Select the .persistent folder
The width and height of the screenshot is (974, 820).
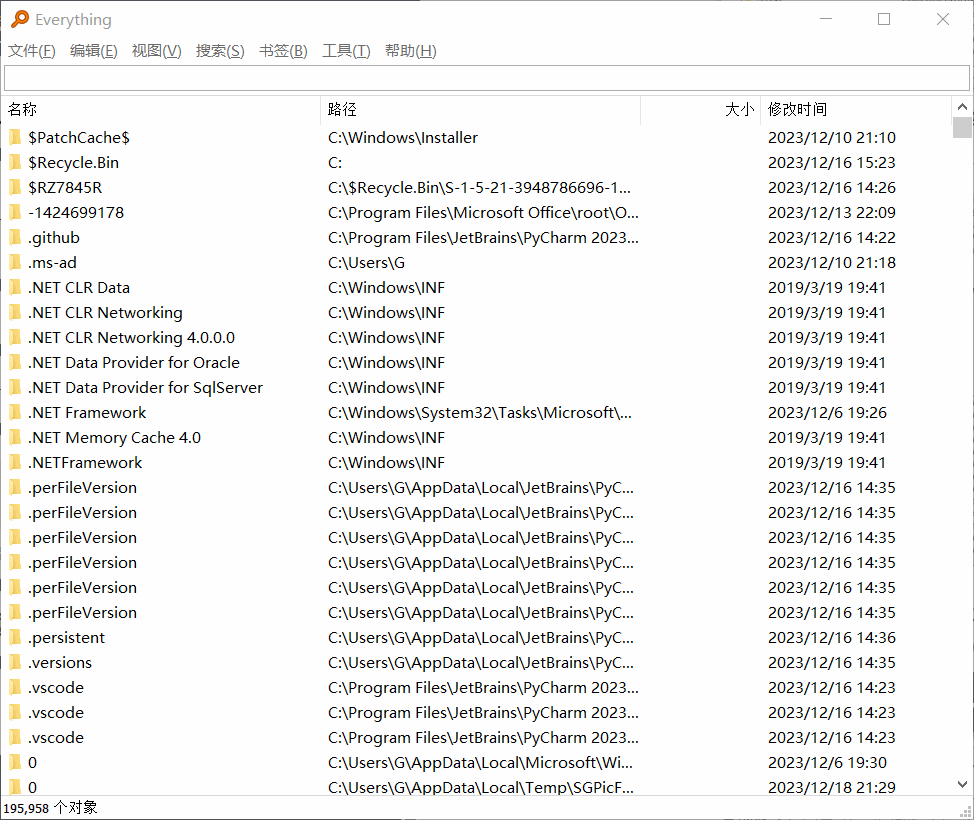[x=66, y=637]
